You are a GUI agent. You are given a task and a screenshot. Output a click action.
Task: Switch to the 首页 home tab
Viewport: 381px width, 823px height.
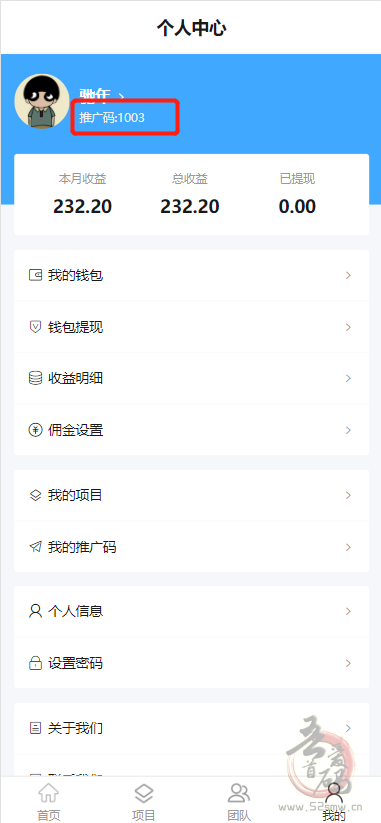click(48, 801)
